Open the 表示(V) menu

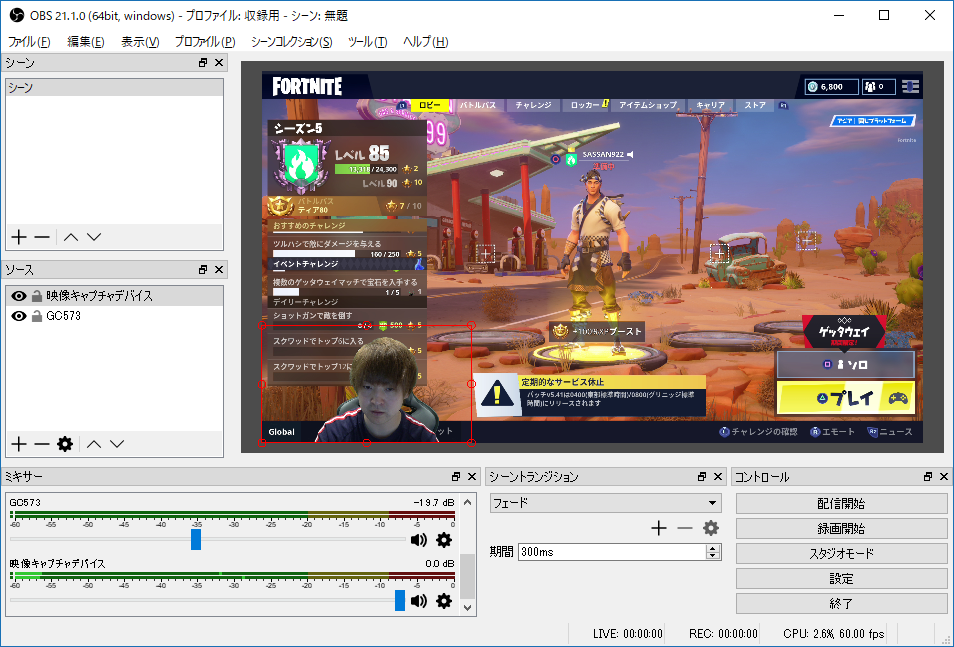tap(140, 41)
